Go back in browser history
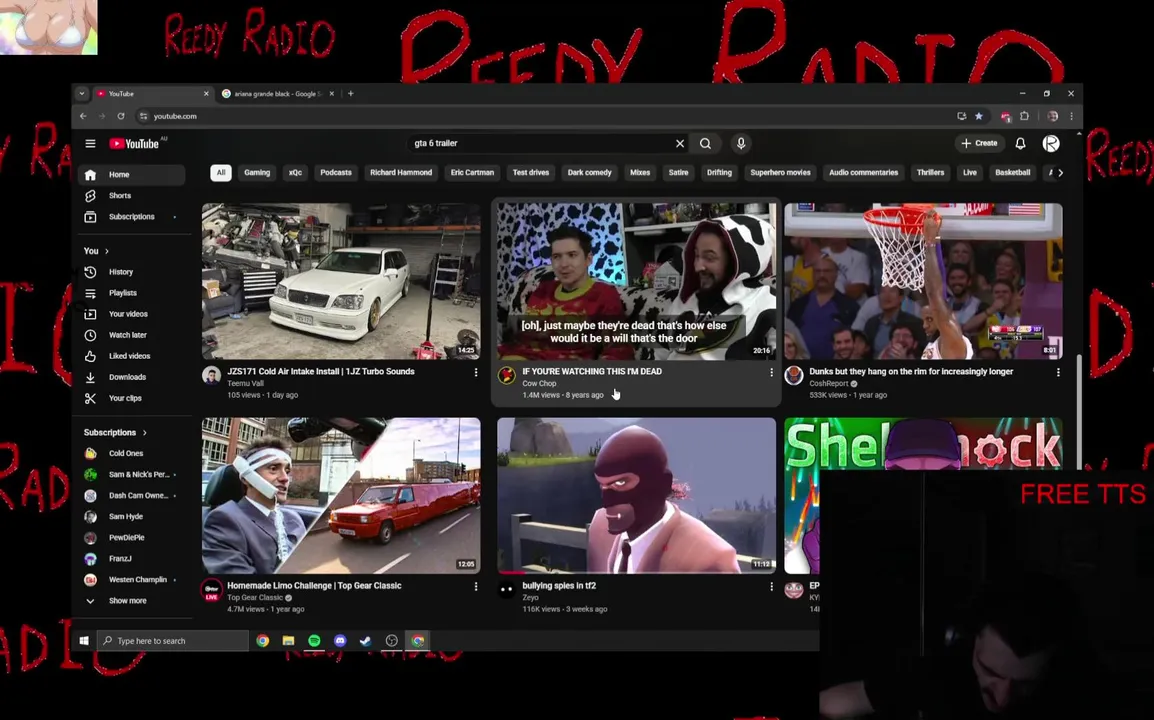1154x720 pixels. coord(82,116)
